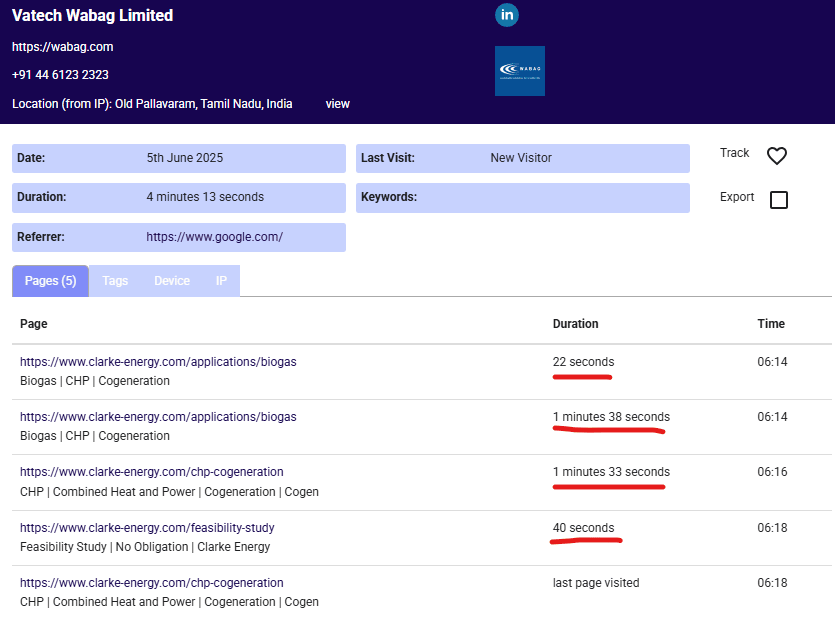This screenshot has height=624, width=835.
Task: Click the duration value 4 minutes 13 seconds
Action: 205,197
